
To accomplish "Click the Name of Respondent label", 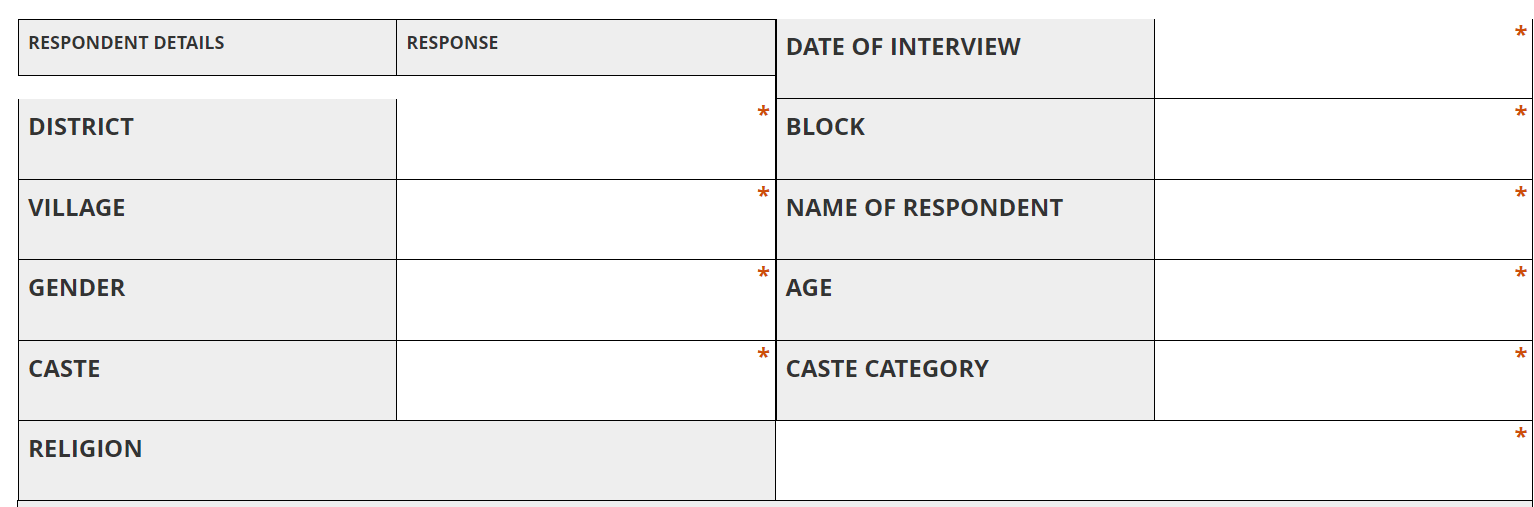I will pyautogui.click(x=924, y=208).
